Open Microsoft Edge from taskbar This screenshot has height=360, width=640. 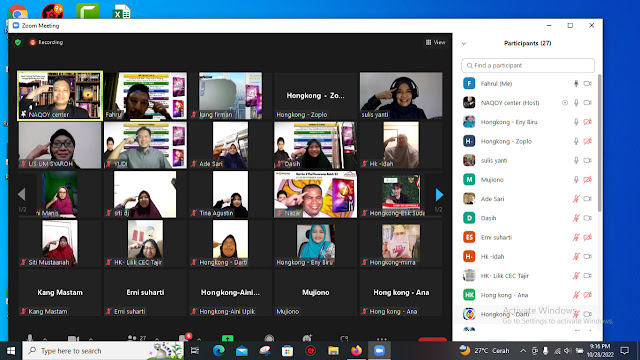(219, 351)
